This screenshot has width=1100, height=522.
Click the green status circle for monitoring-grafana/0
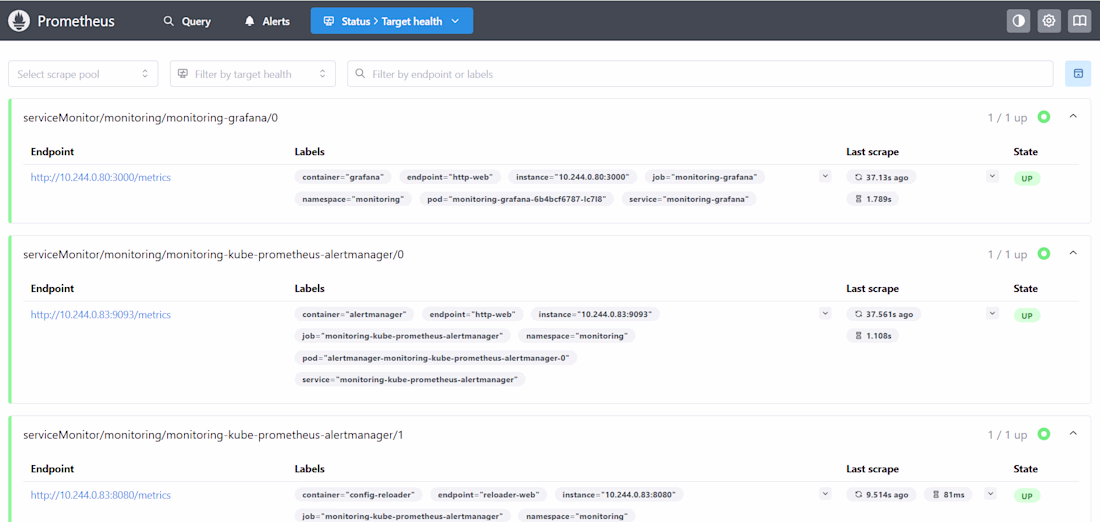tap(1044, 117)
